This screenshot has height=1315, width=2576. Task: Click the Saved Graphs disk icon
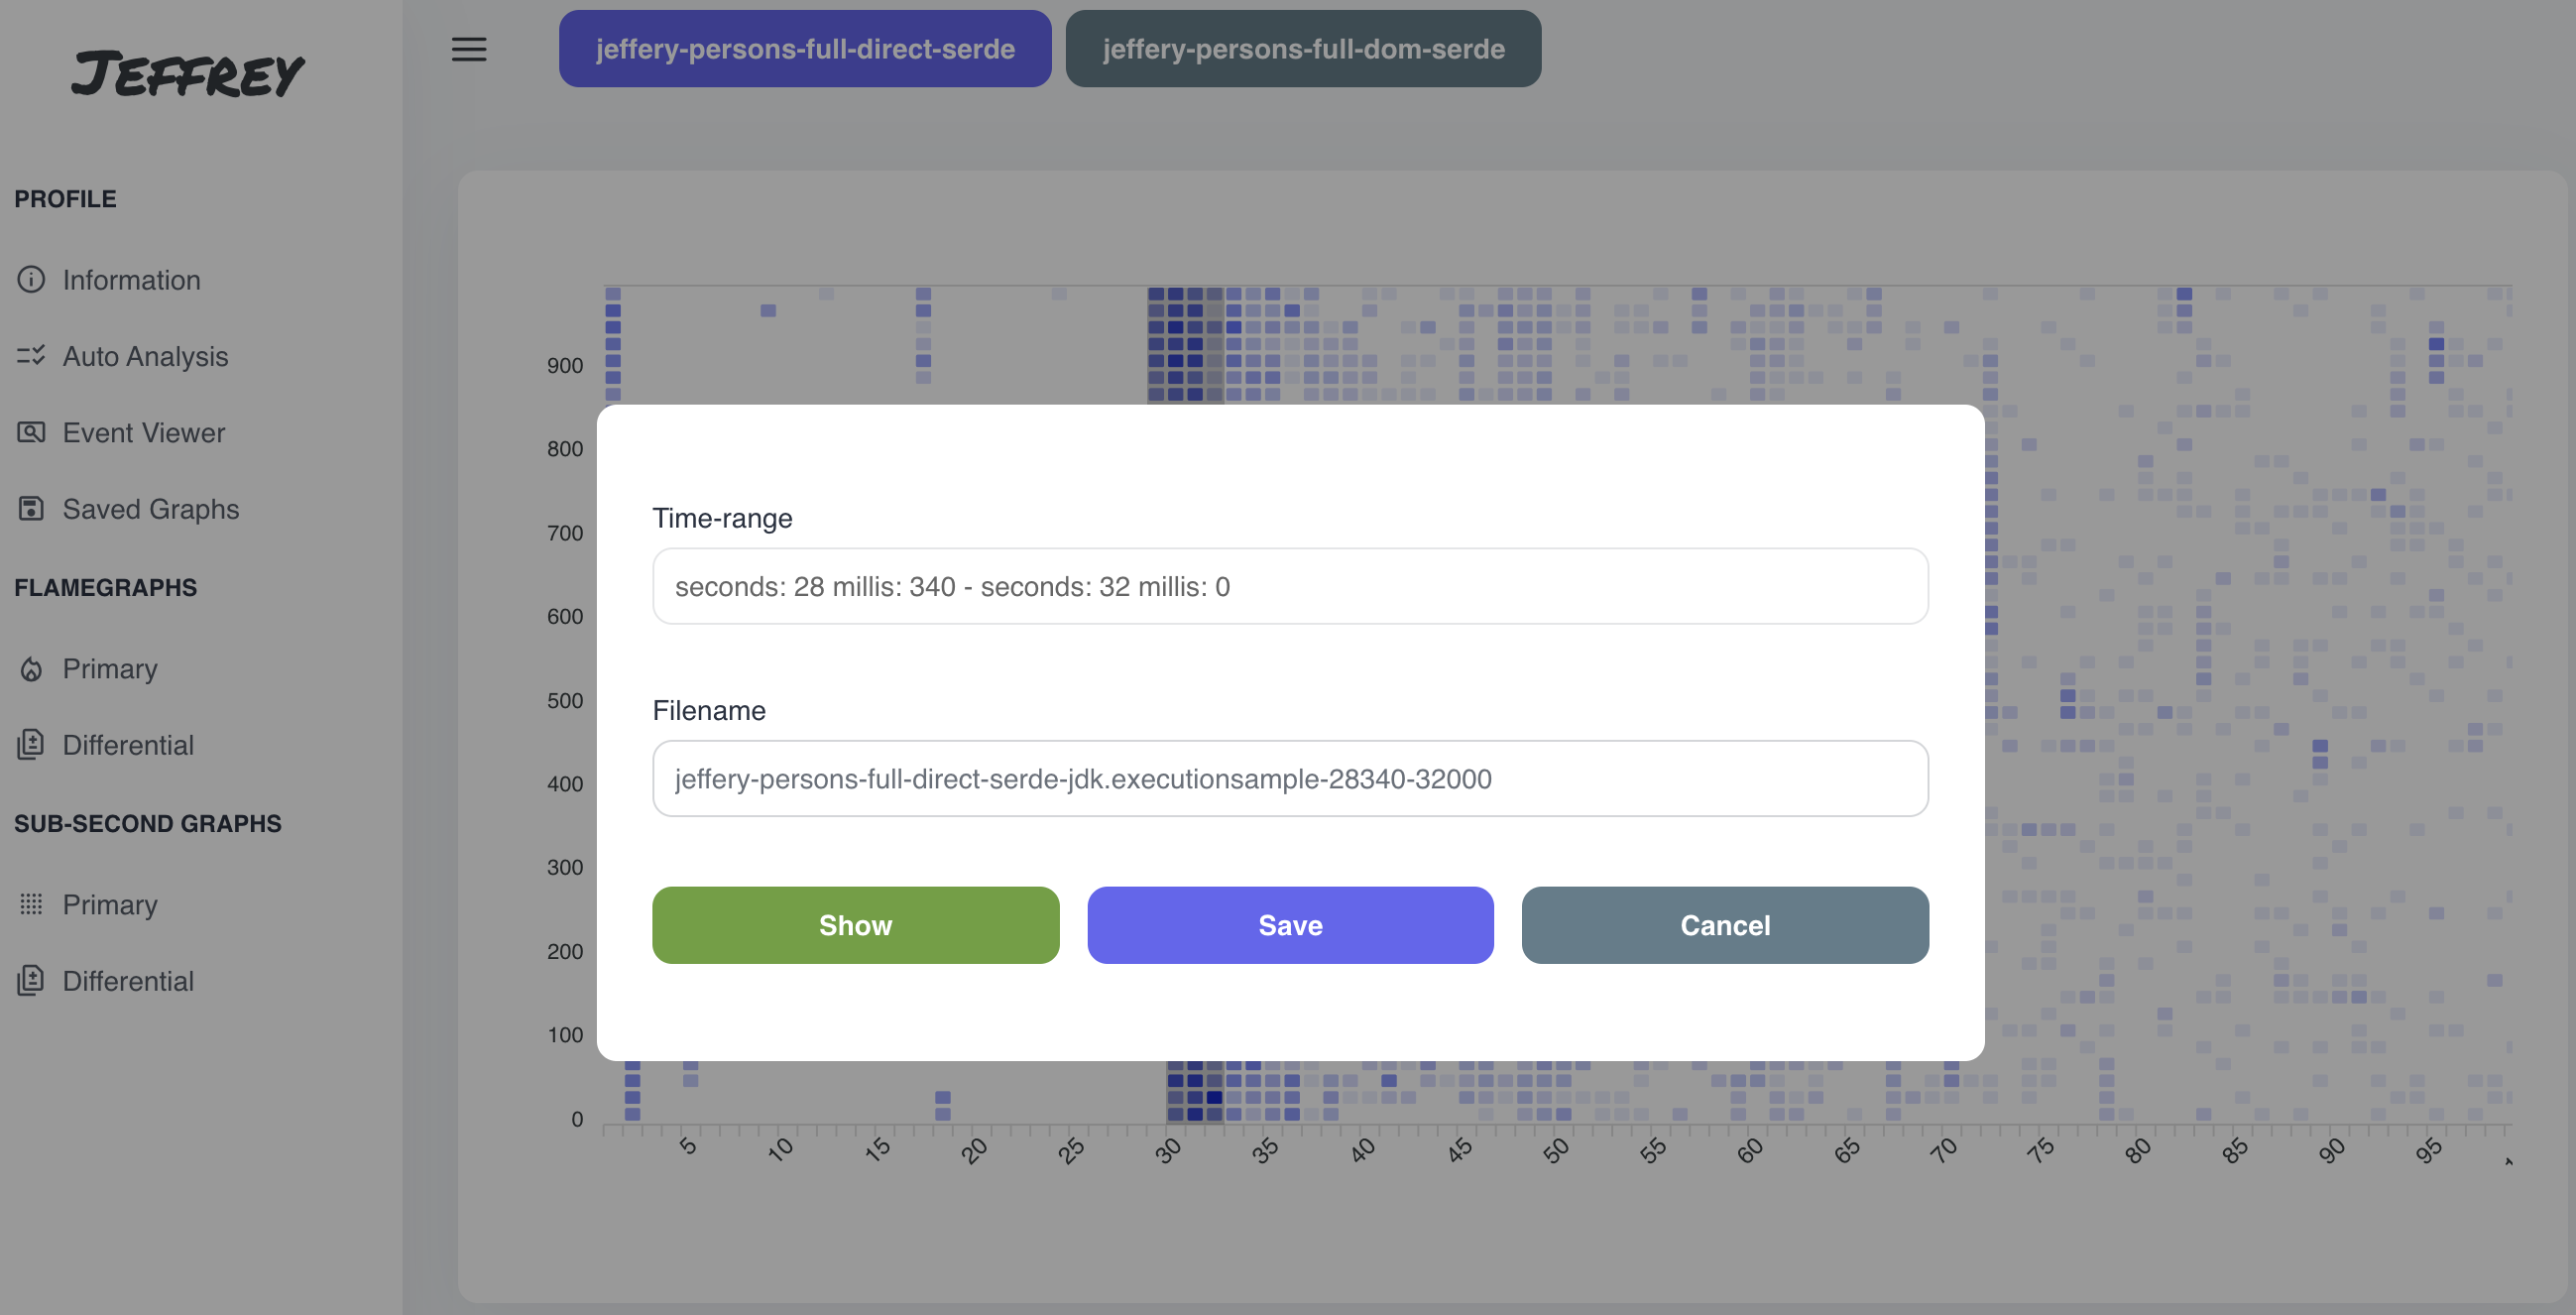31,508
